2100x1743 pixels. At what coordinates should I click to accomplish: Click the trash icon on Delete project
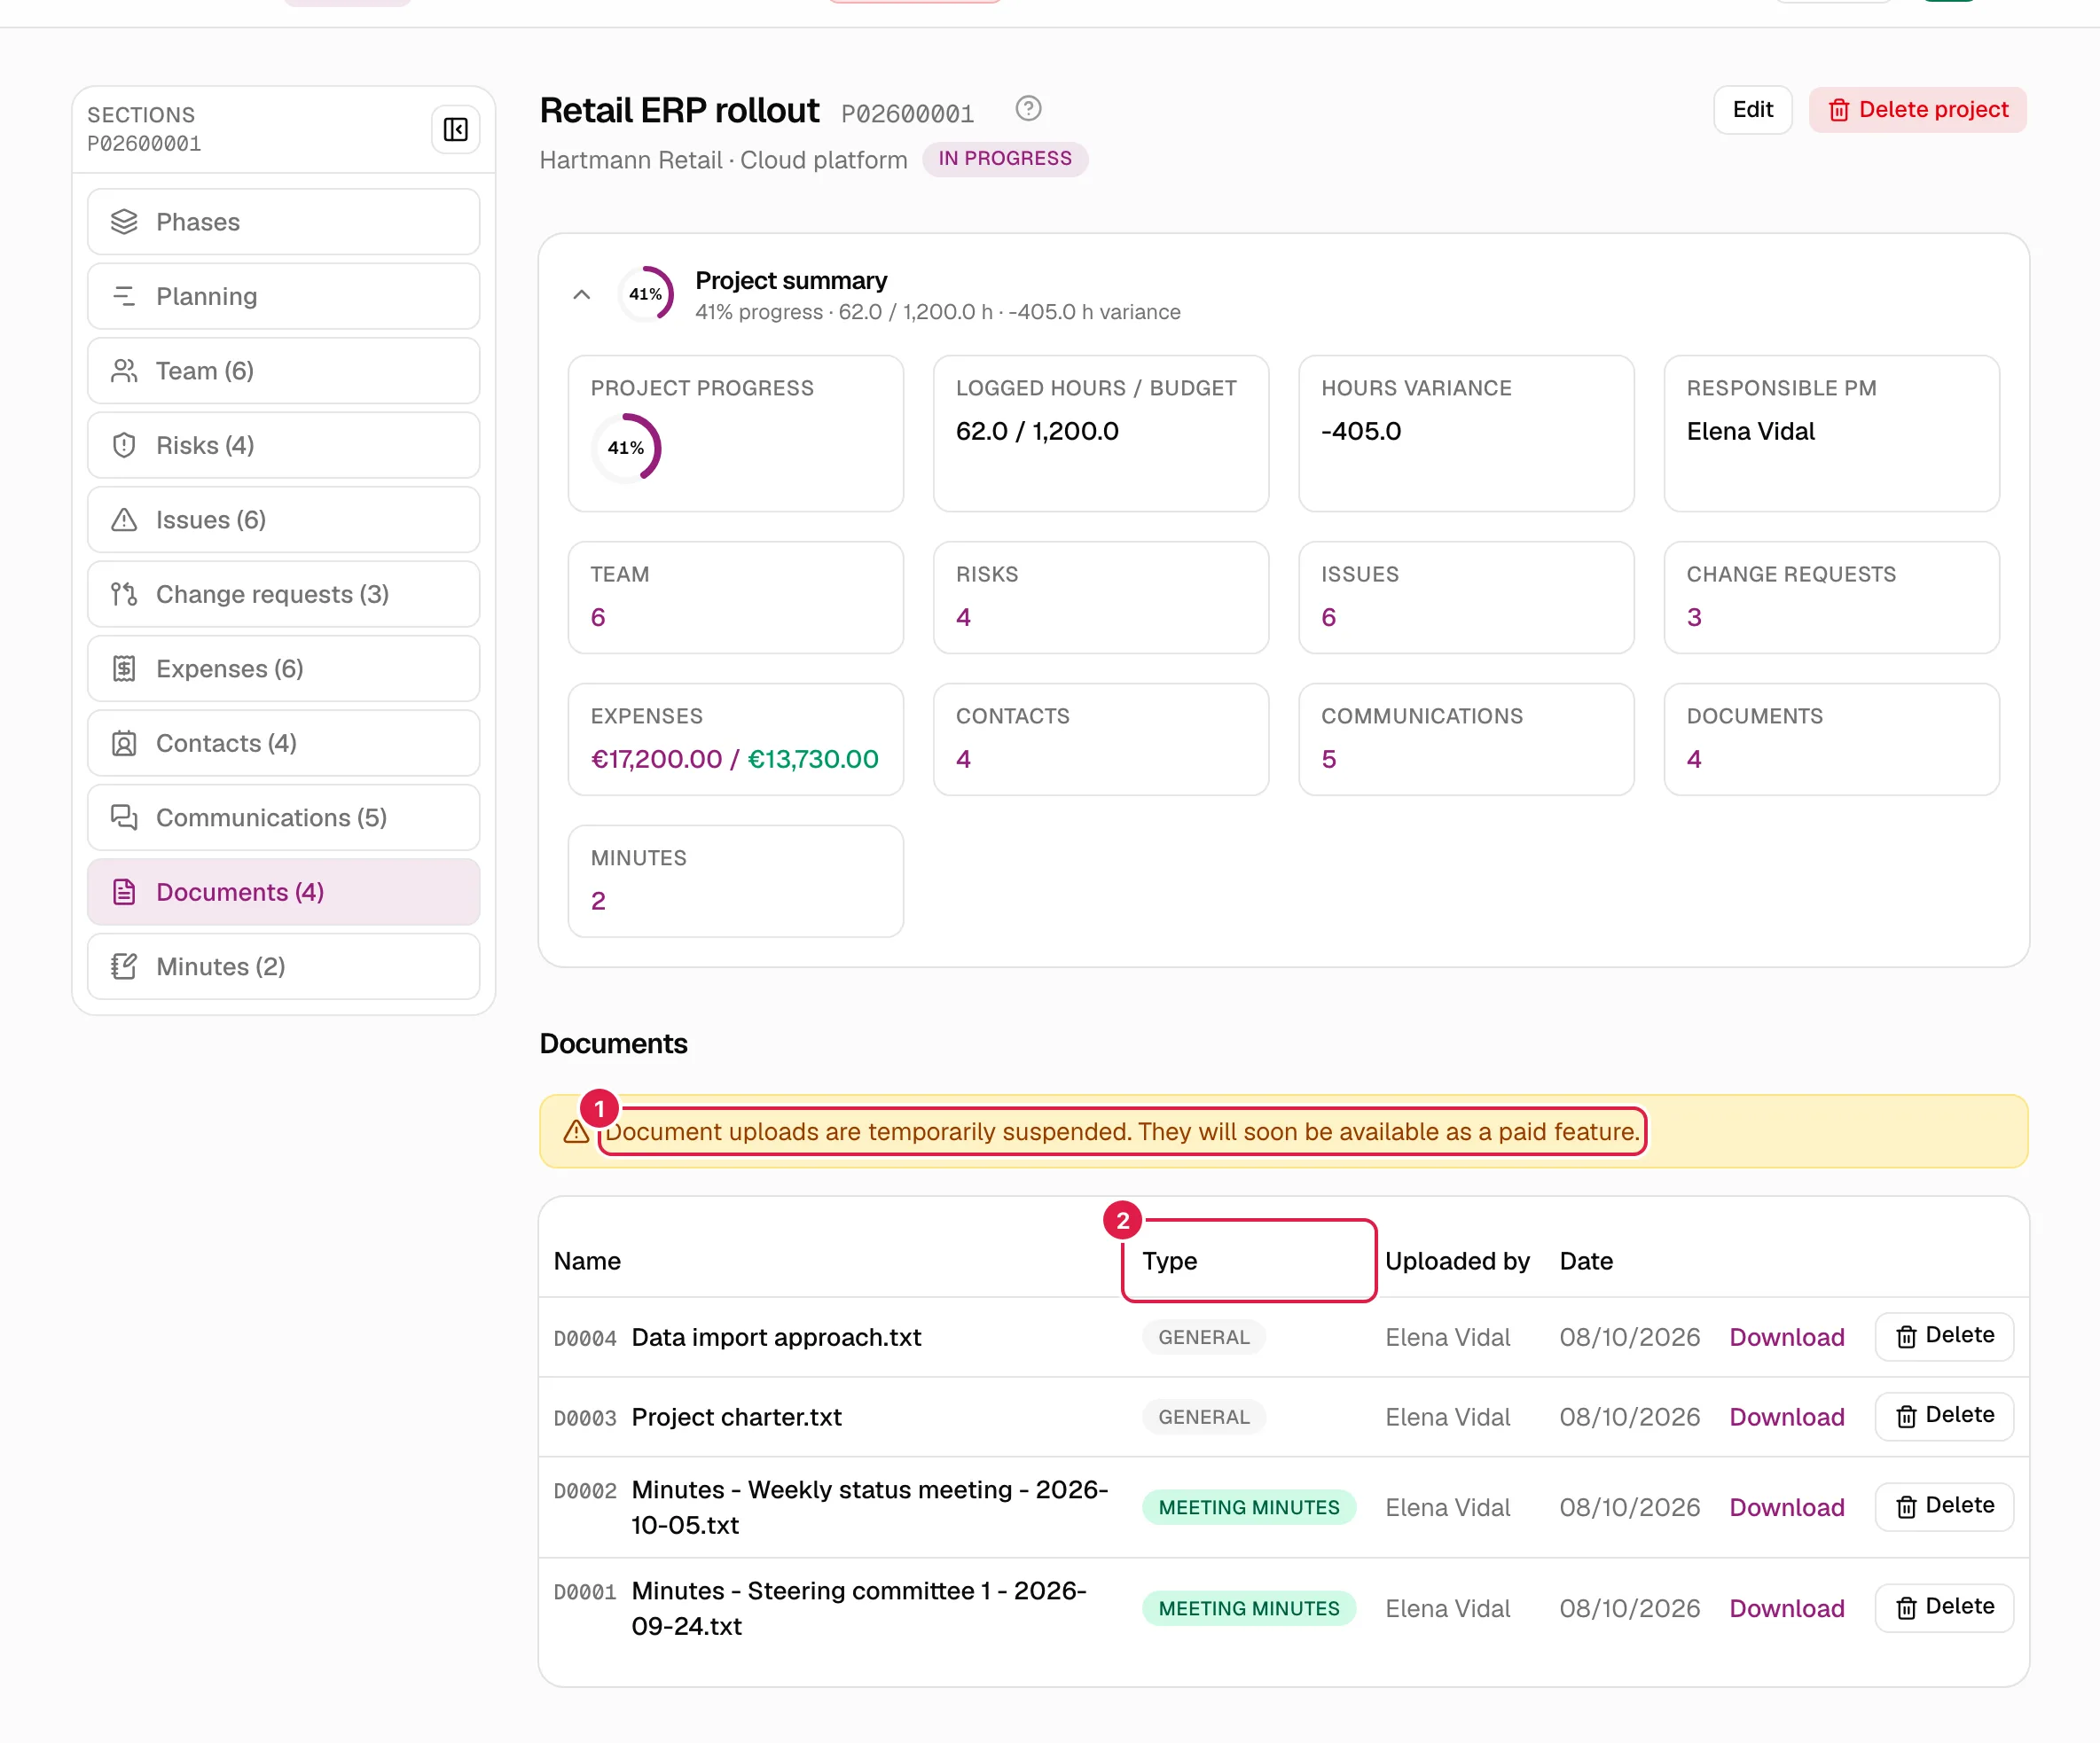click(1838, 110)
